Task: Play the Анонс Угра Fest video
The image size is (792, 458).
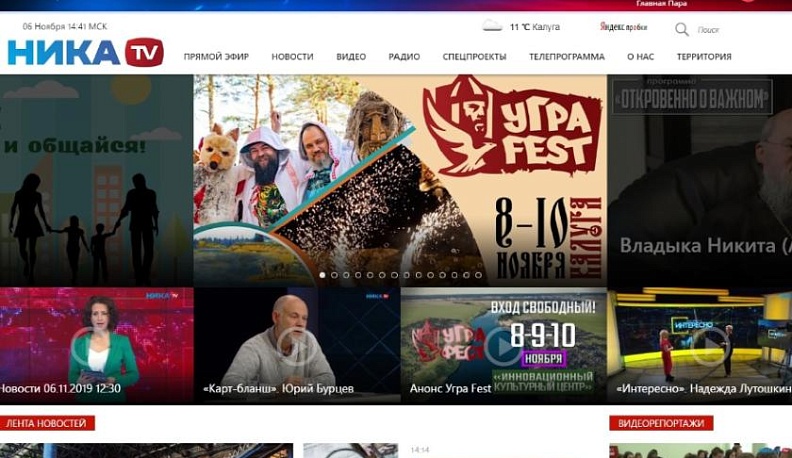Action: (x=502, y=345)
